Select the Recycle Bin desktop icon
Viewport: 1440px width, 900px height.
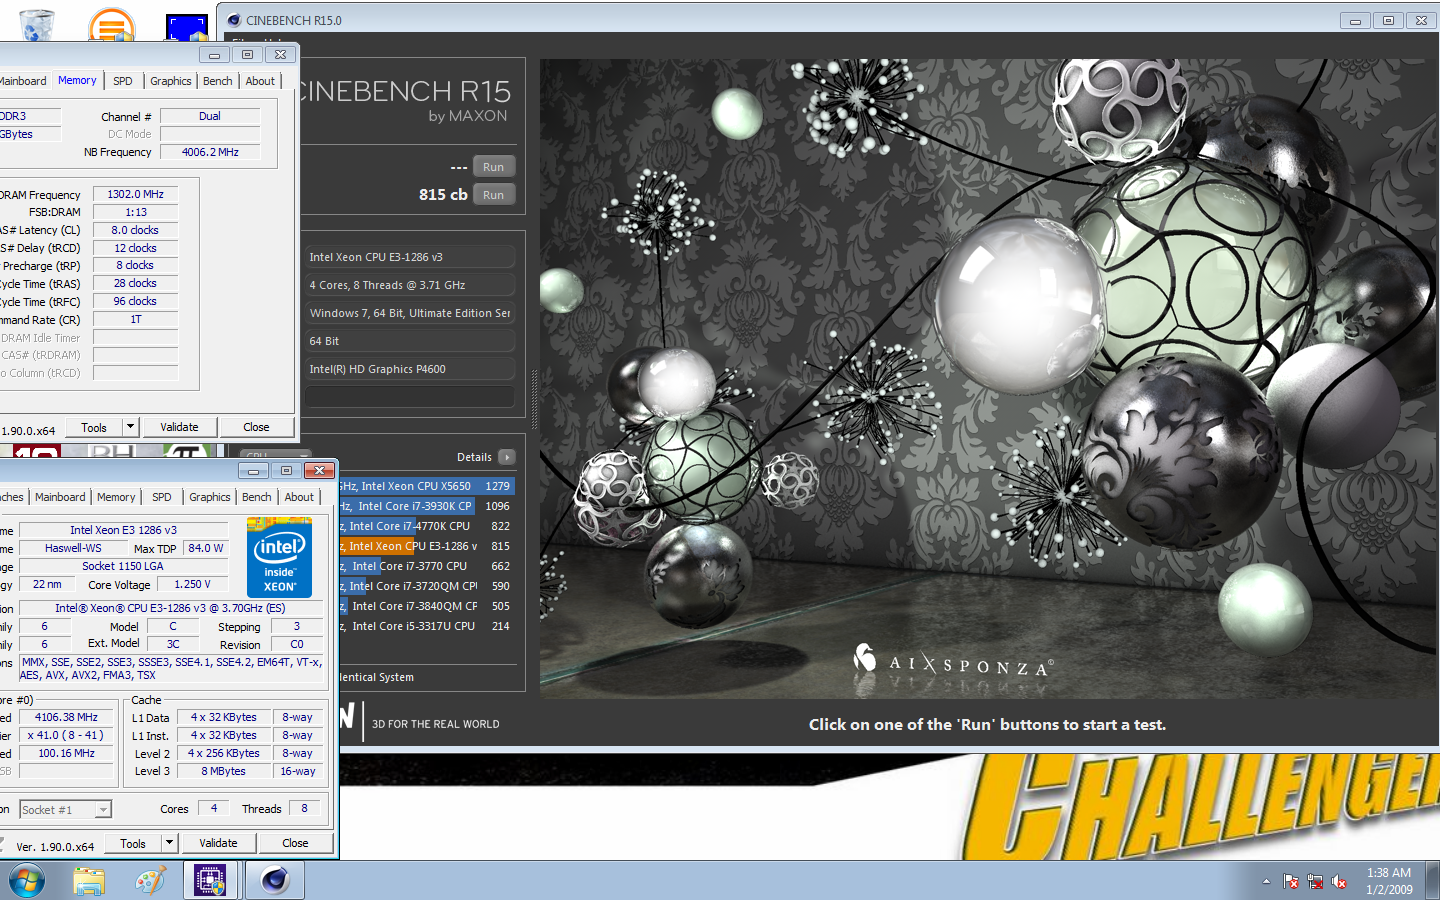pyautogui.click(x=37, y=24)
